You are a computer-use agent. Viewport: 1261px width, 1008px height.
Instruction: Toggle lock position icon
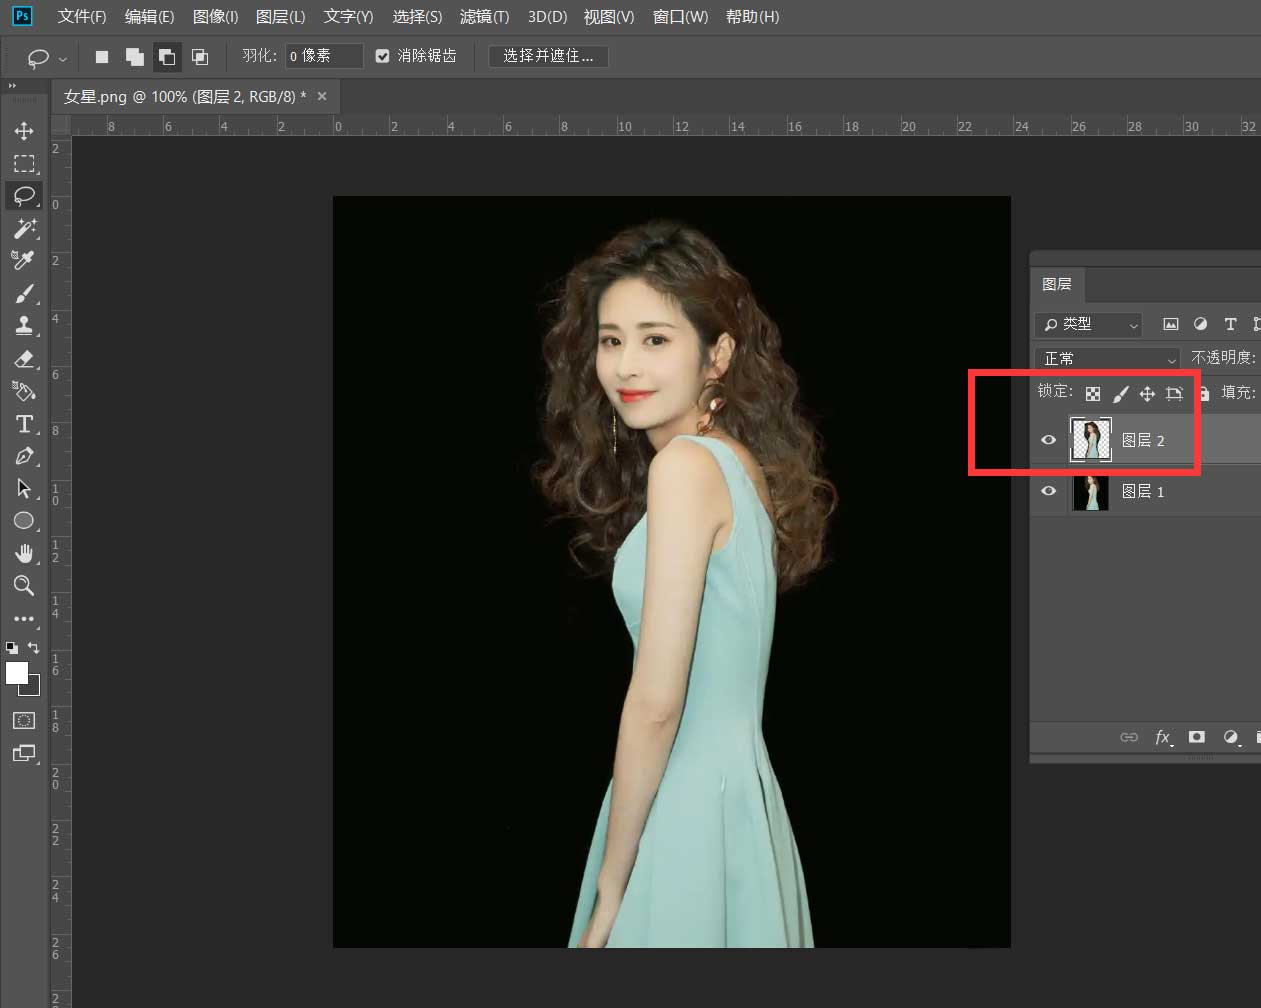[x=1147, y=393]
